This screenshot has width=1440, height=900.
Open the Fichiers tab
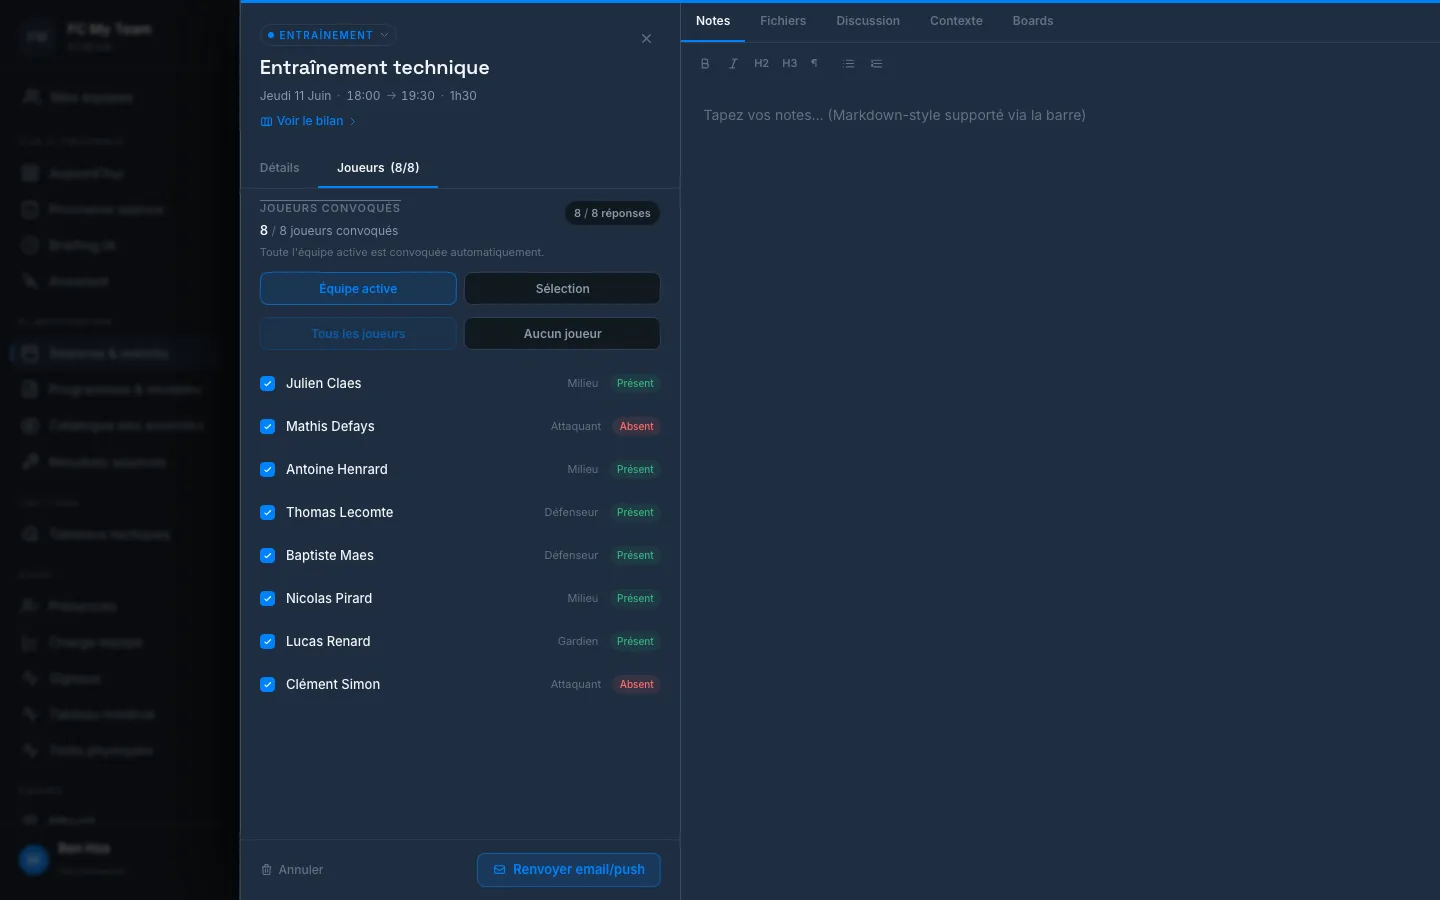pos(783,21)
